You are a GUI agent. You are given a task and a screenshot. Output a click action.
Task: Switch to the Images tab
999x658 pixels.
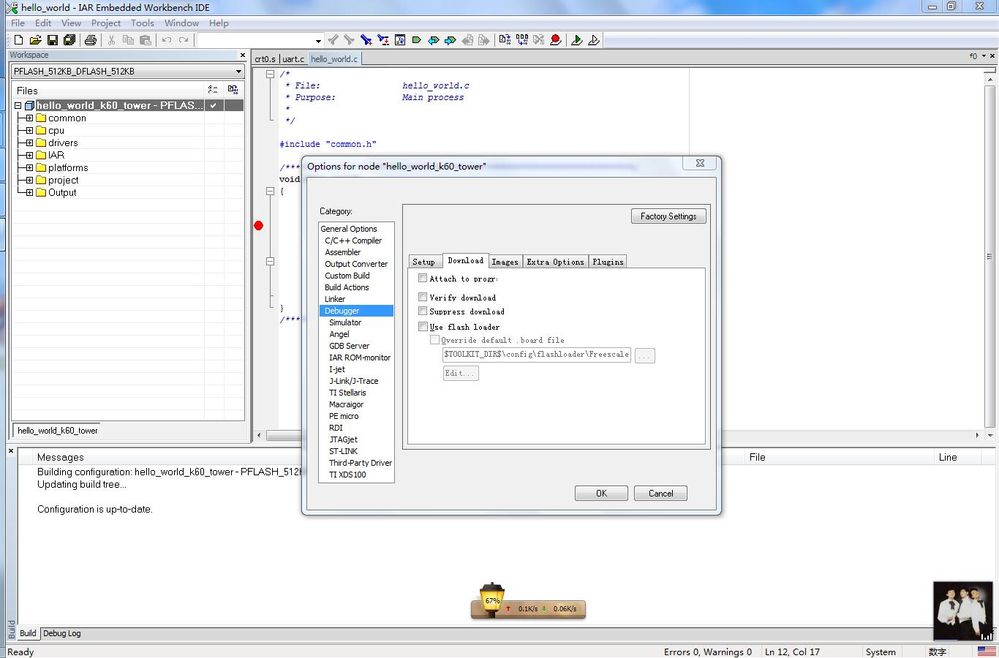coord(505,262)
